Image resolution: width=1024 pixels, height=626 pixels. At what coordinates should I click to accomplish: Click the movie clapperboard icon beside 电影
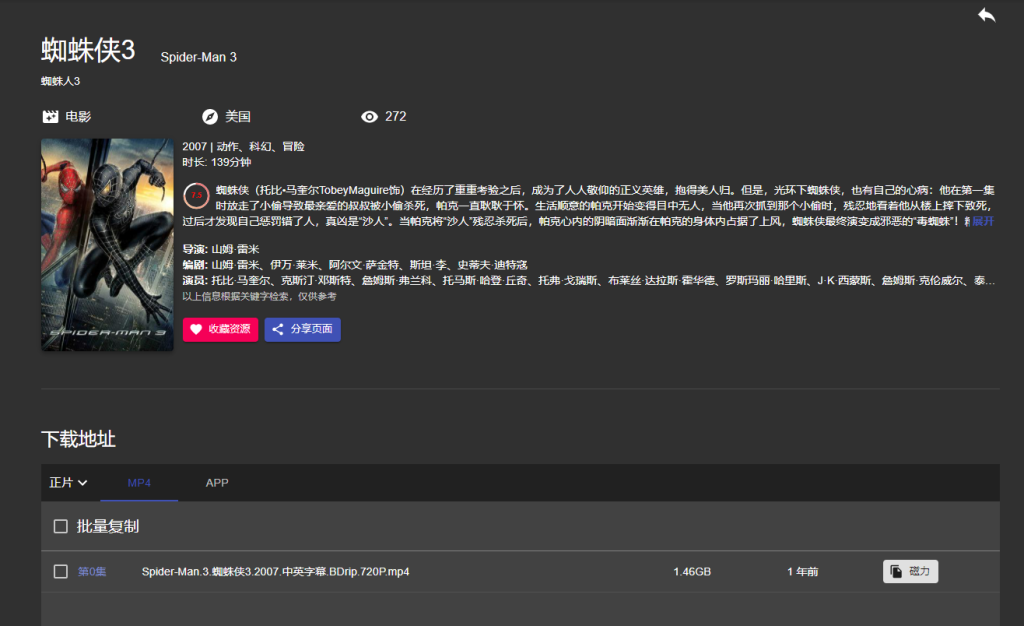50,117
